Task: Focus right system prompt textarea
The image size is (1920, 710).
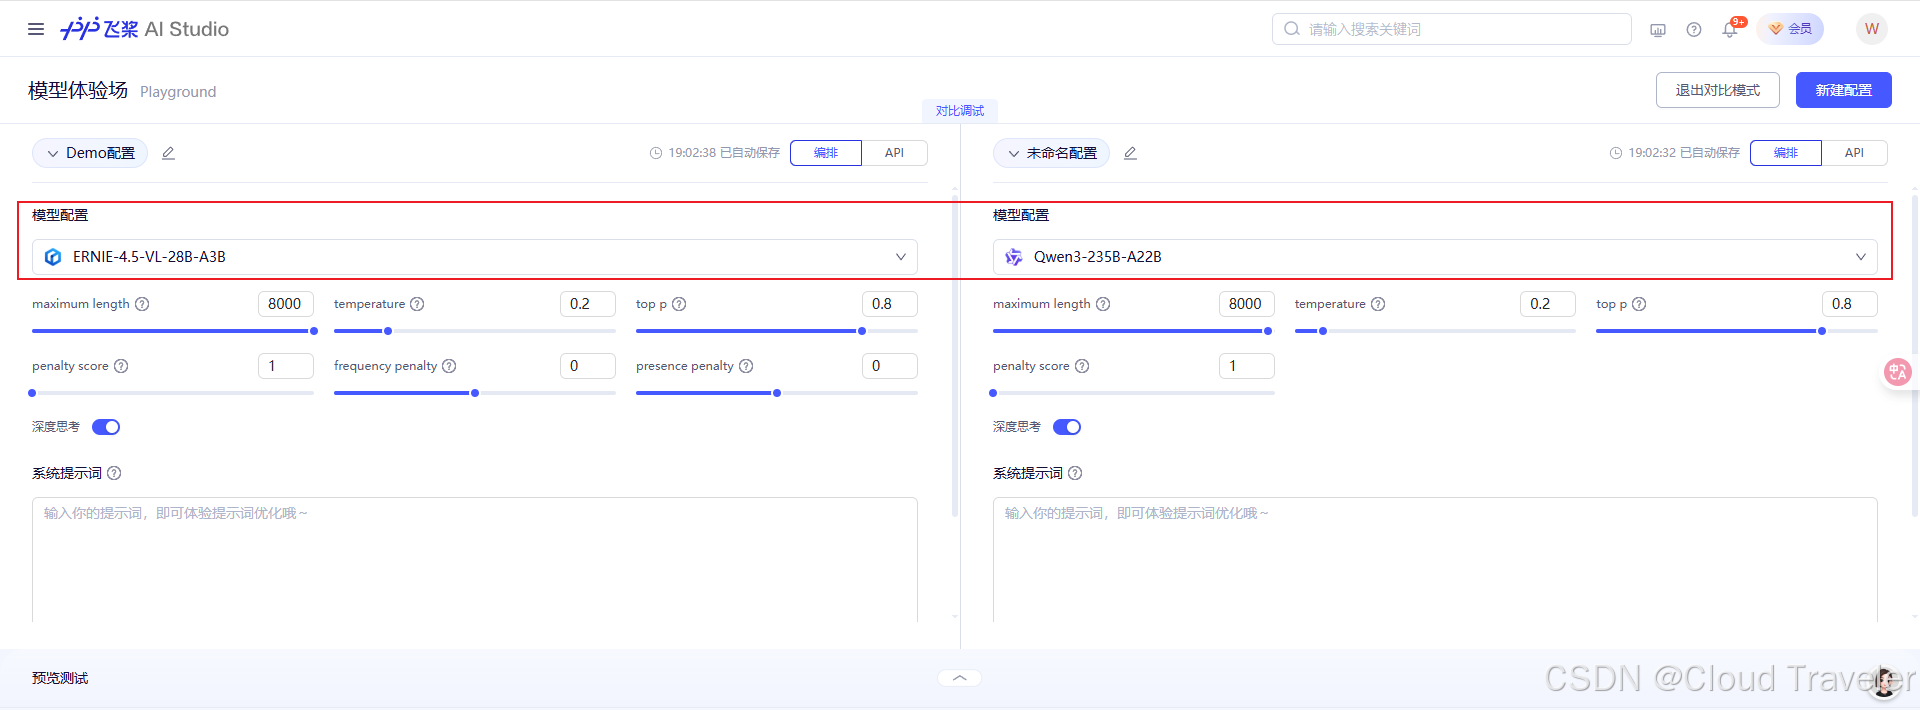Action: pyautogui.click(x=1435, y=560)
